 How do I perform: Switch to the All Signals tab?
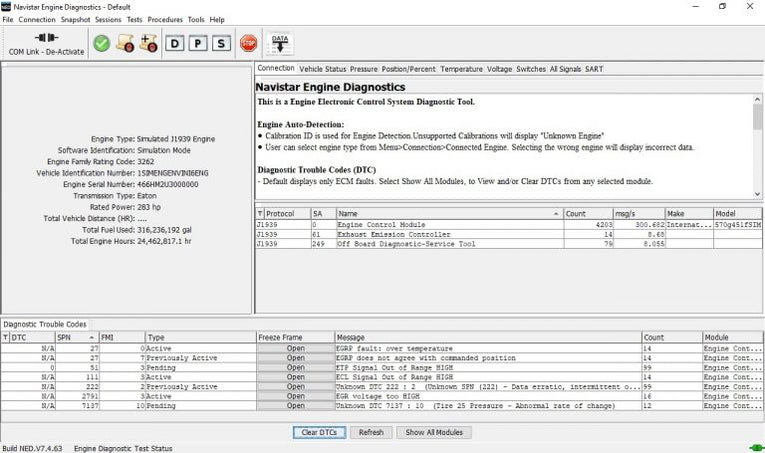pyautogui.click(x=565, y=69)
